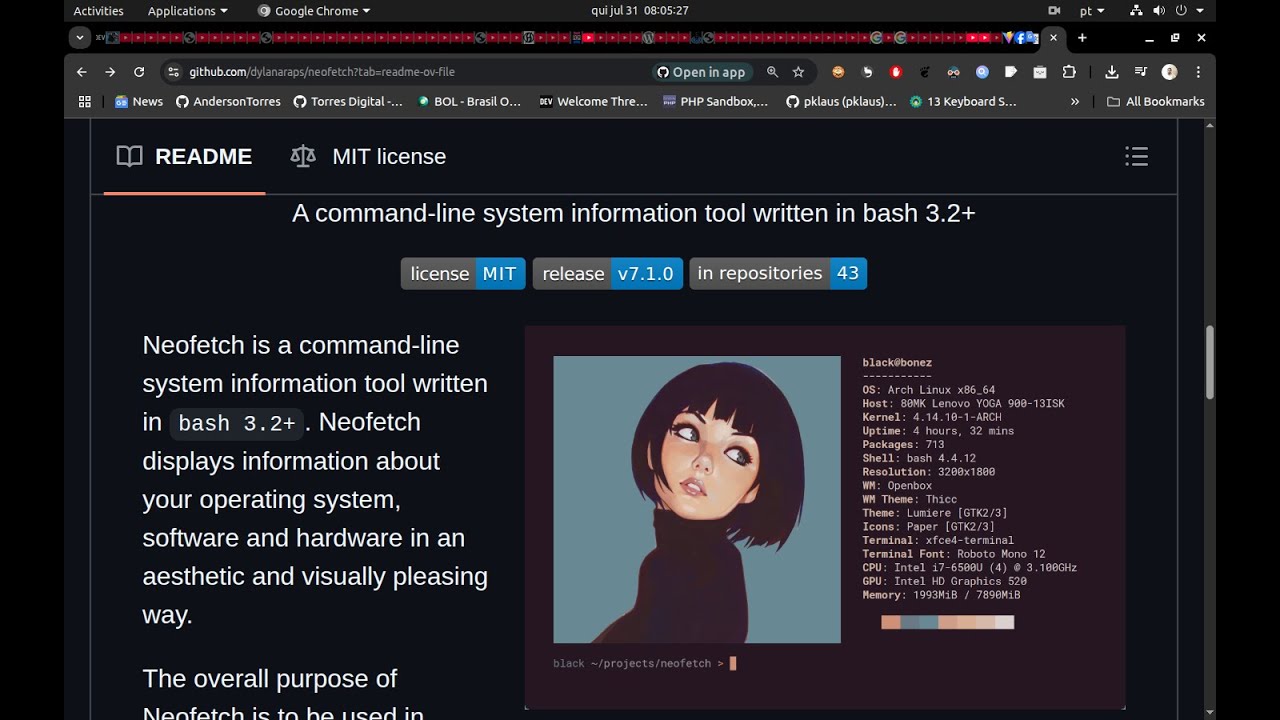
Task: Click the license MIT badge
Action: tap(463, 273)
